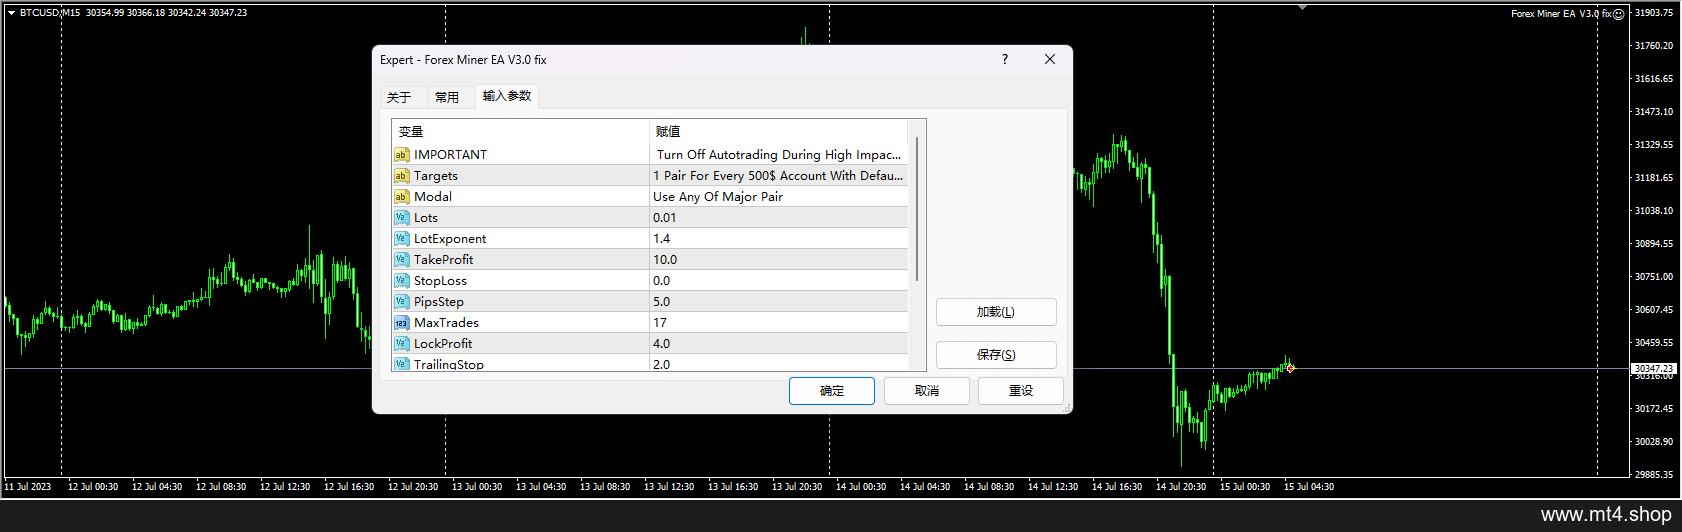Open the BTCUSD chart menu triangle
The image size is (1682, 532).
click(x=11, y=13)
